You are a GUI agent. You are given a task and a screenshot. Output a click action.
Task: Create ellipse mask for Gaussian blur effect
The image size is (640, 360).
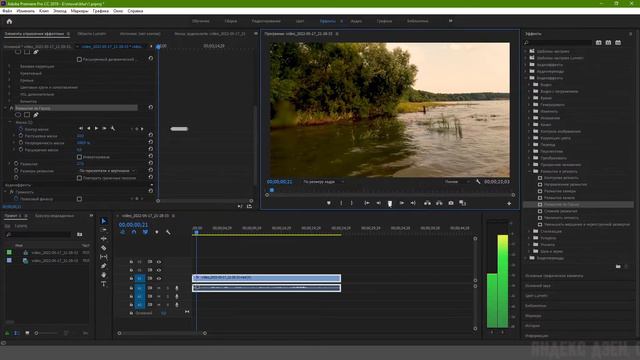click(18, 115)
